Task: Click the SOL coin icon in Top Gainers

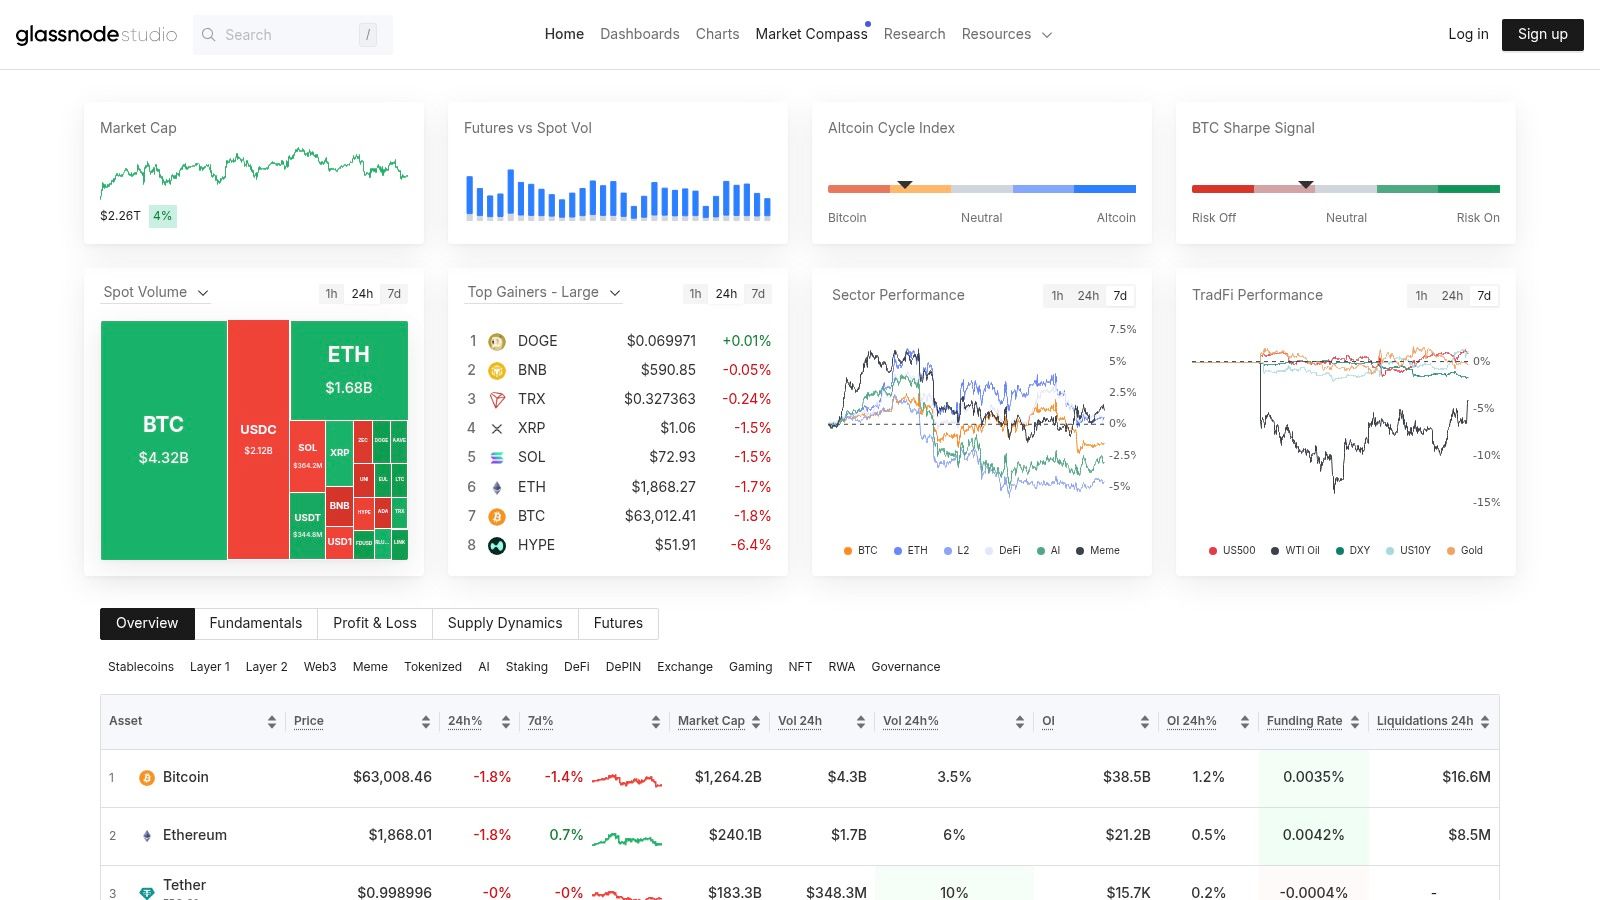Action: pyautogui.click(x=497, y=457)
